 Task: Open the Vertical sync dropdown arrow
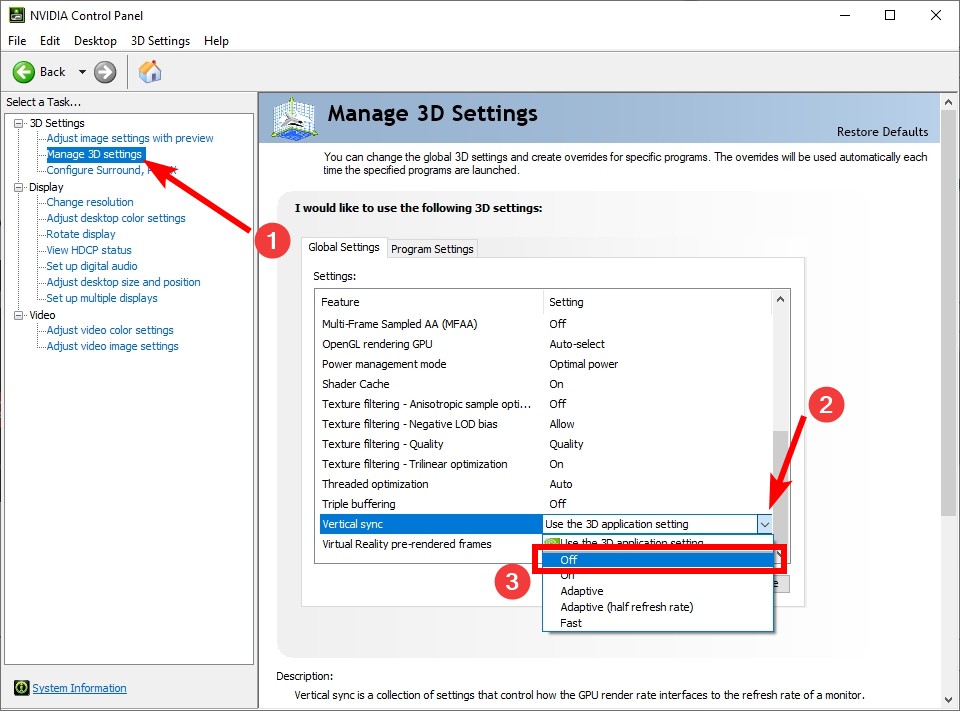765,524
